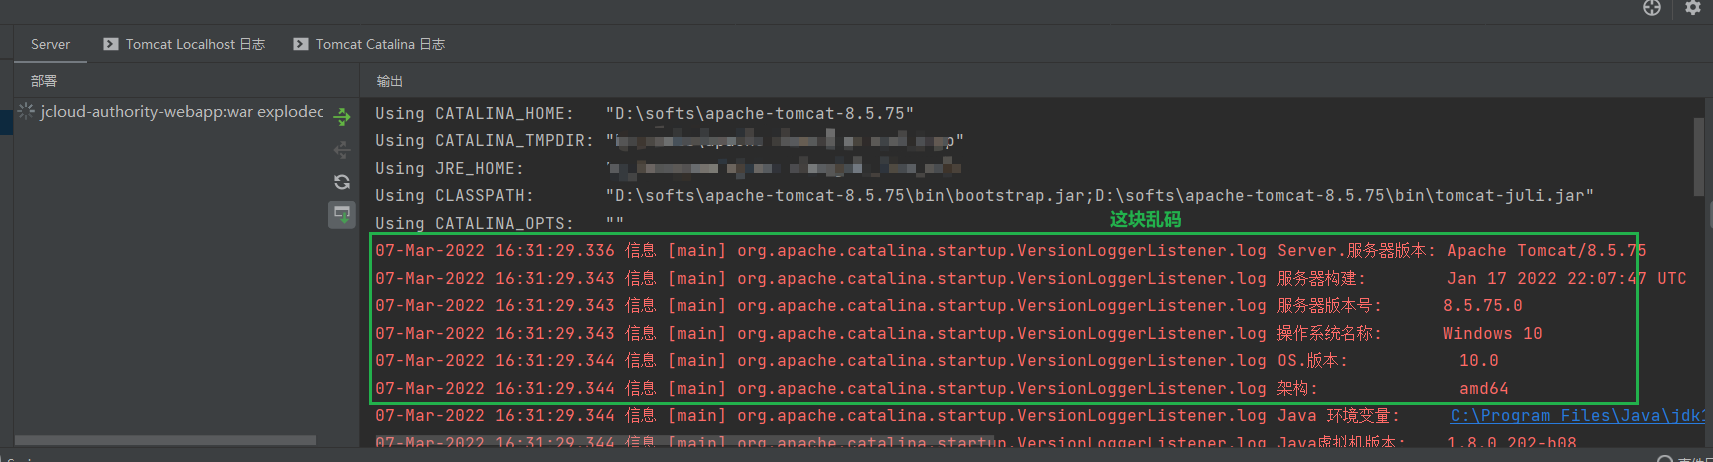Open the settings gear icon

(1692, 8)
